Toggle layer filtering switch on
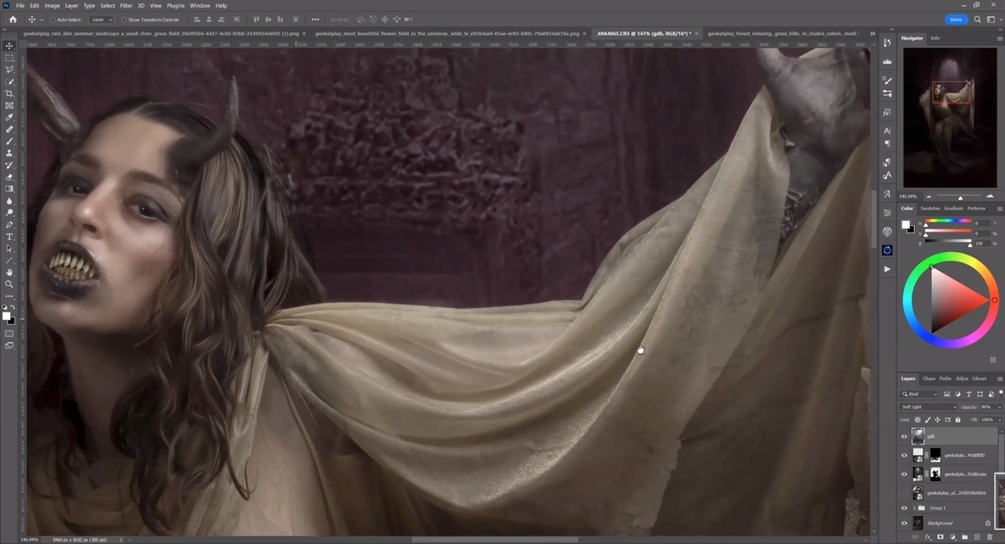This screenshot has width=1005, height=544. pyautogui.click(x=1001, y=393)
